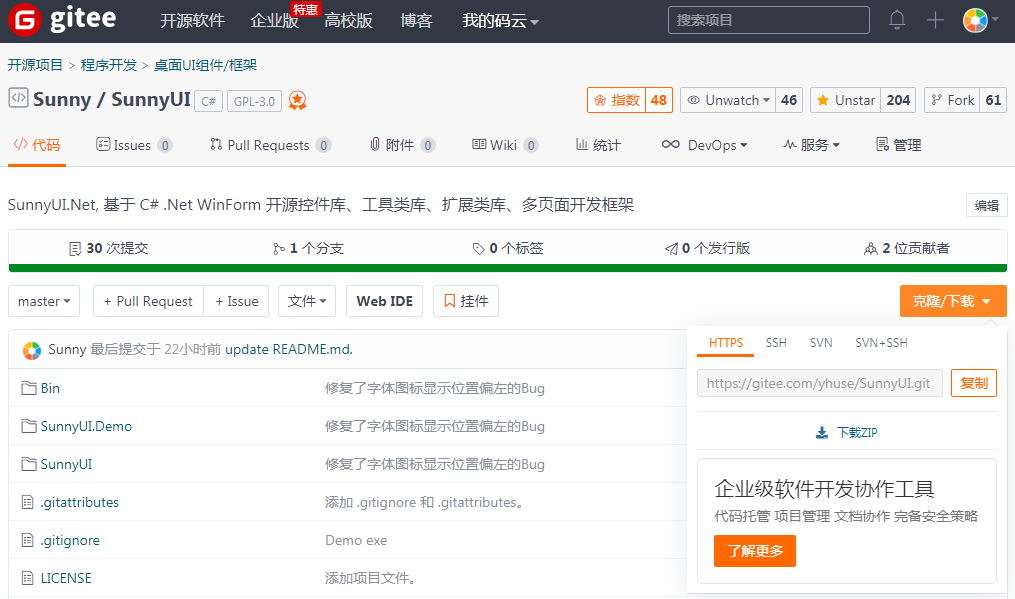Click the 企业版 nav link
The image size is (1015, 599).
(274, 21)
